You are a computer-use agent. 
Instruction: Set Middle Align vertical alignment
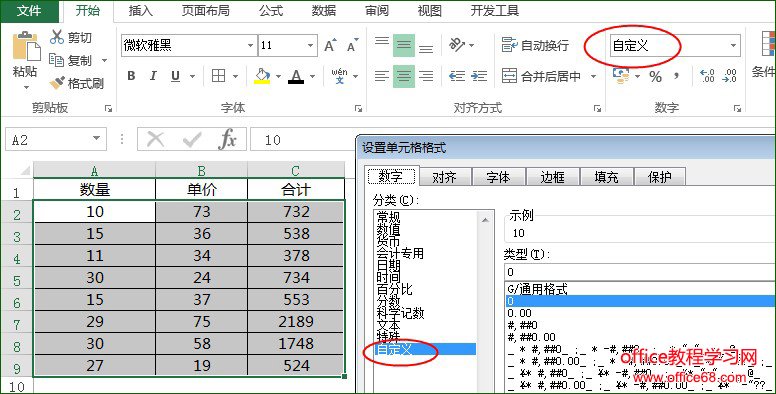click(404, 46)
